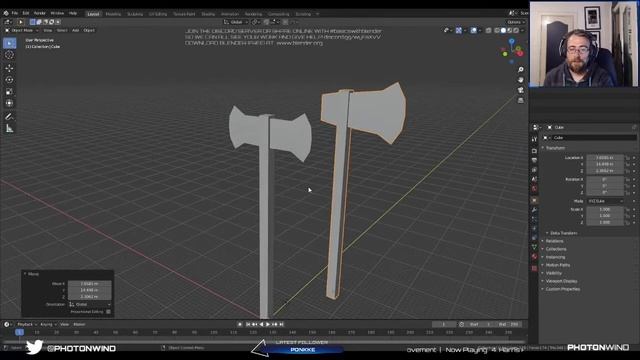The width and height of the screenshot is (640, 360).
Task: Click the frame 1 playhead marker
Action: (x=19, y=333)
